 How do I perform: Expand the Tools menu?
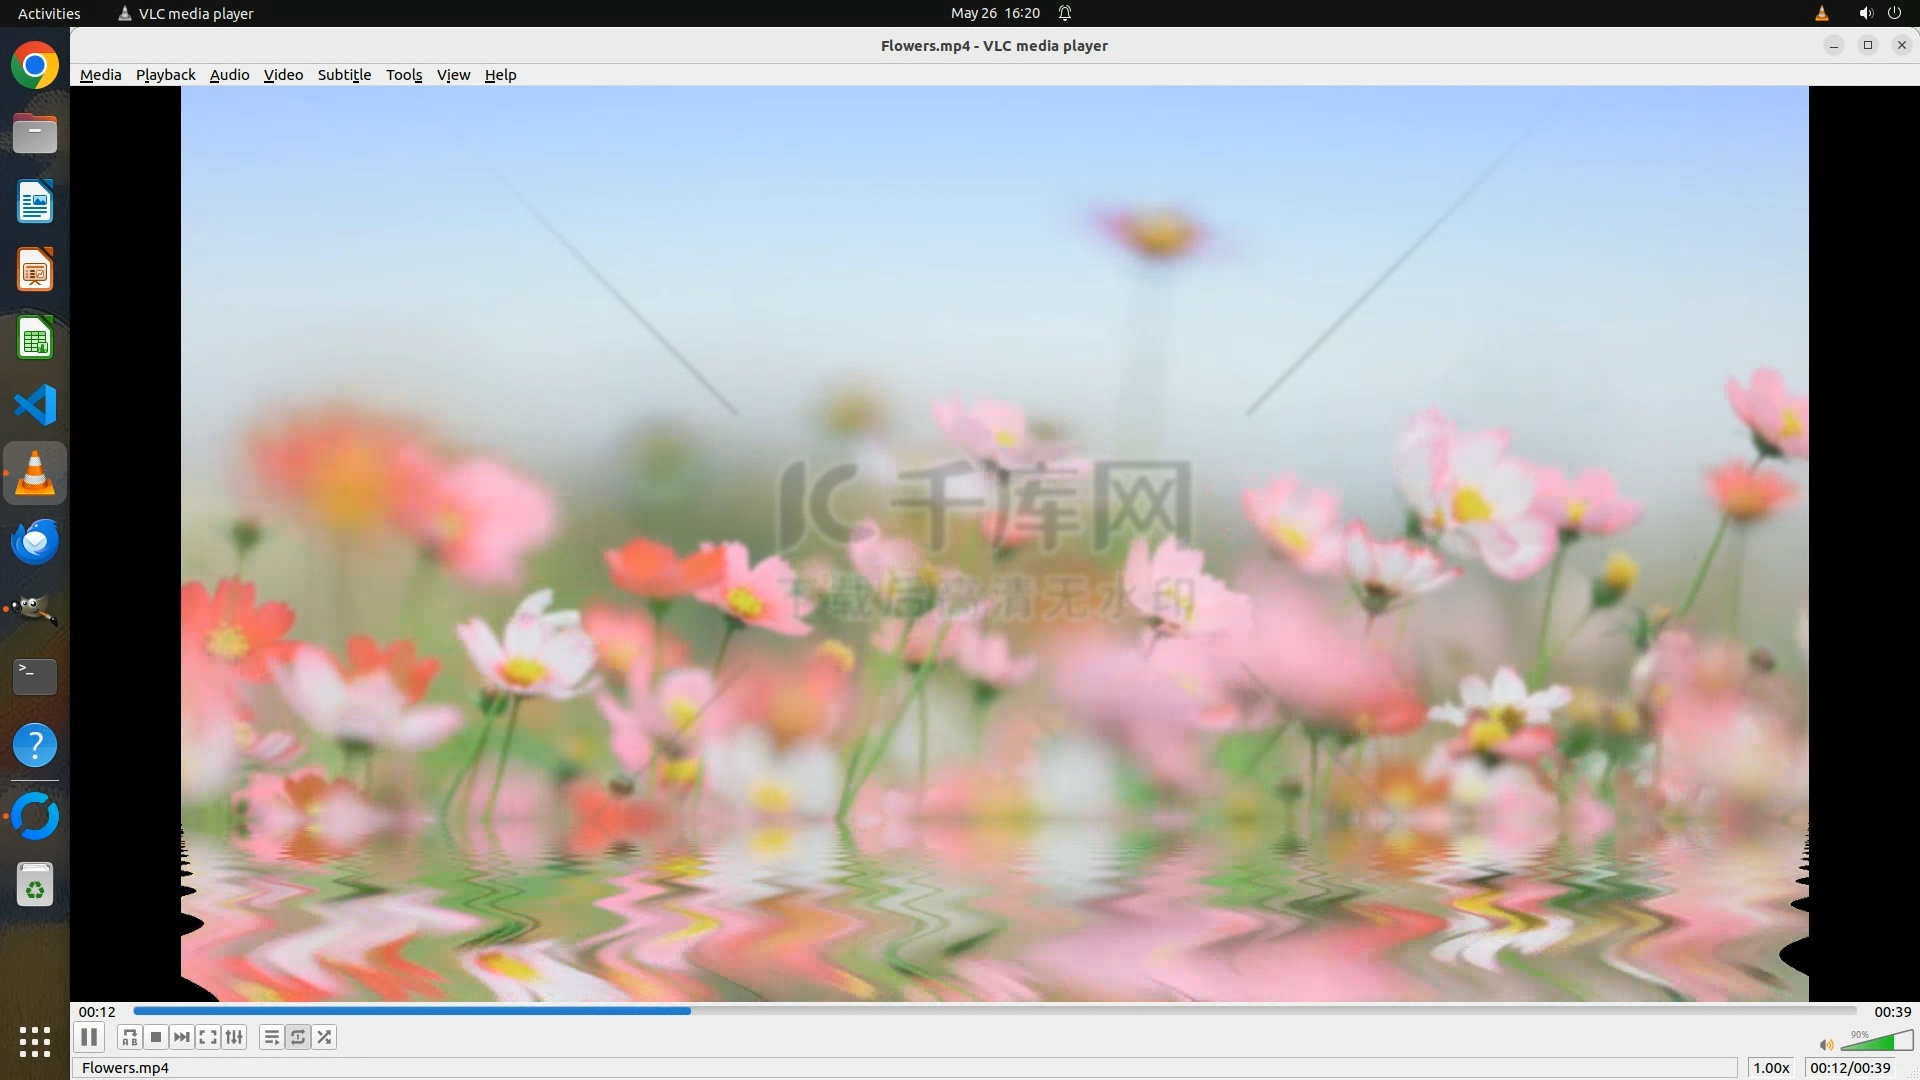point(404,75)
